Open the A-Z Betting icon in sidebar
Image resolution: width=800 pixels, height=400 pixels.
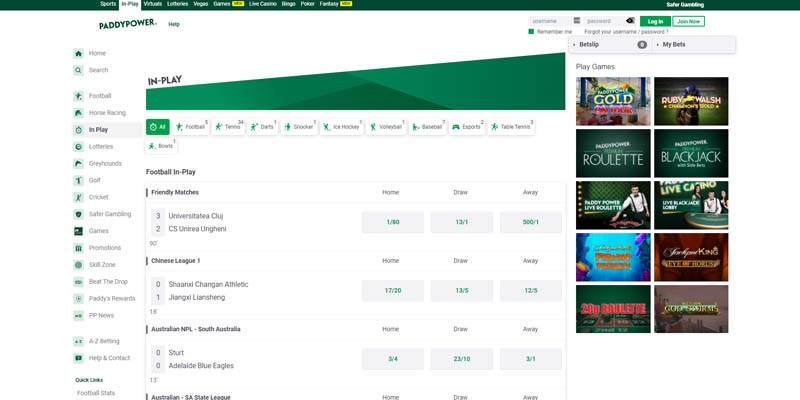click(78, 341)
